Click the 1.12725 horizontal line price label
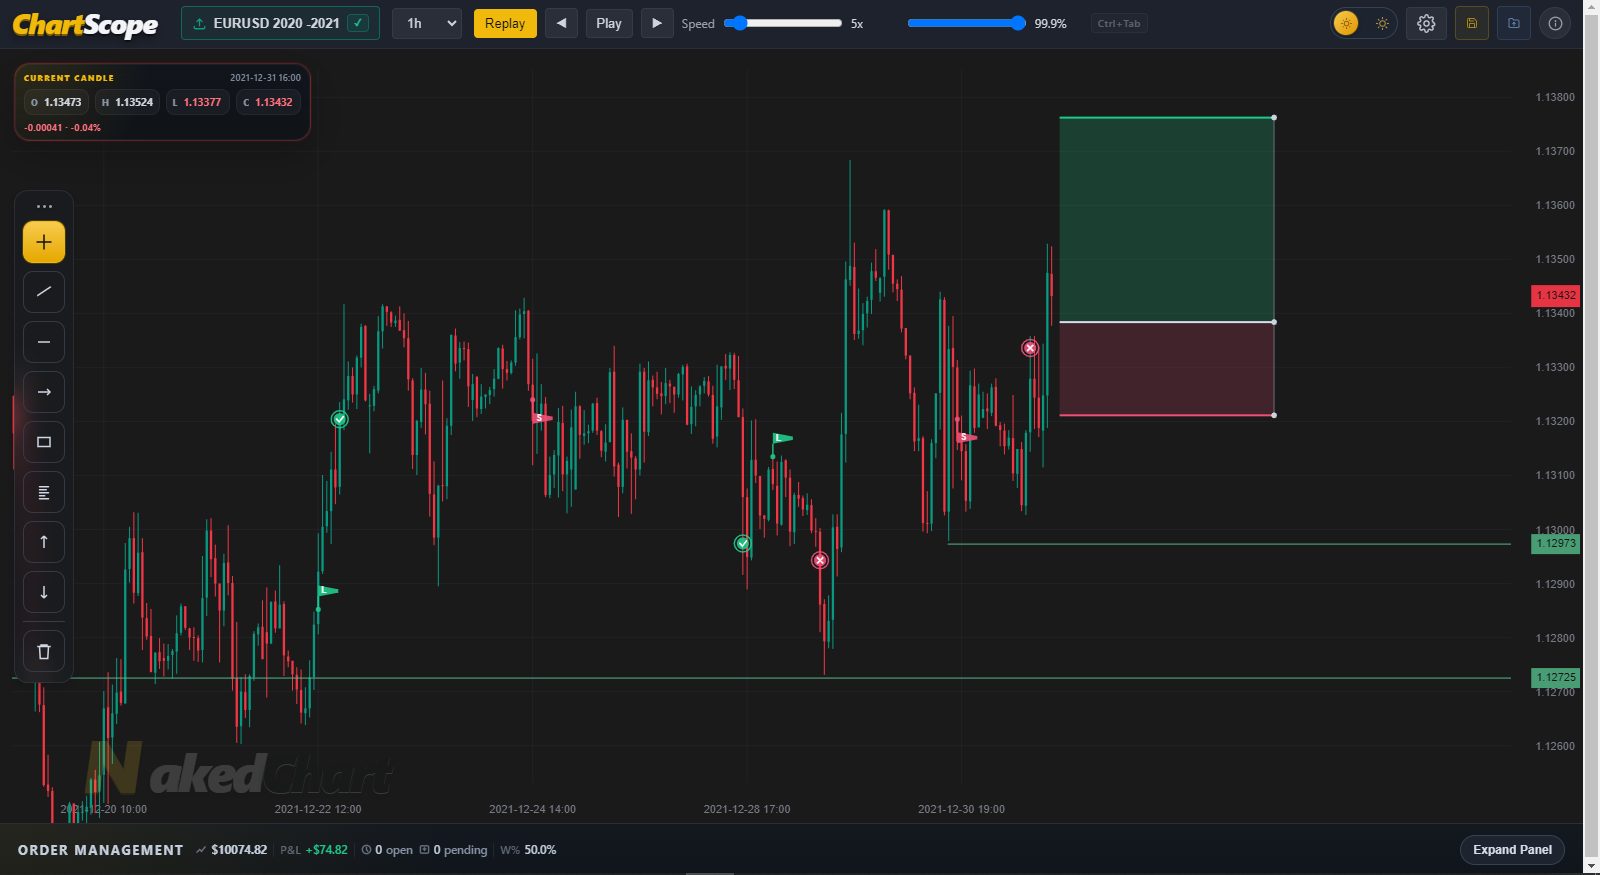The width and height of the screenshot is (1600, 875). (x=1555, y=678)
